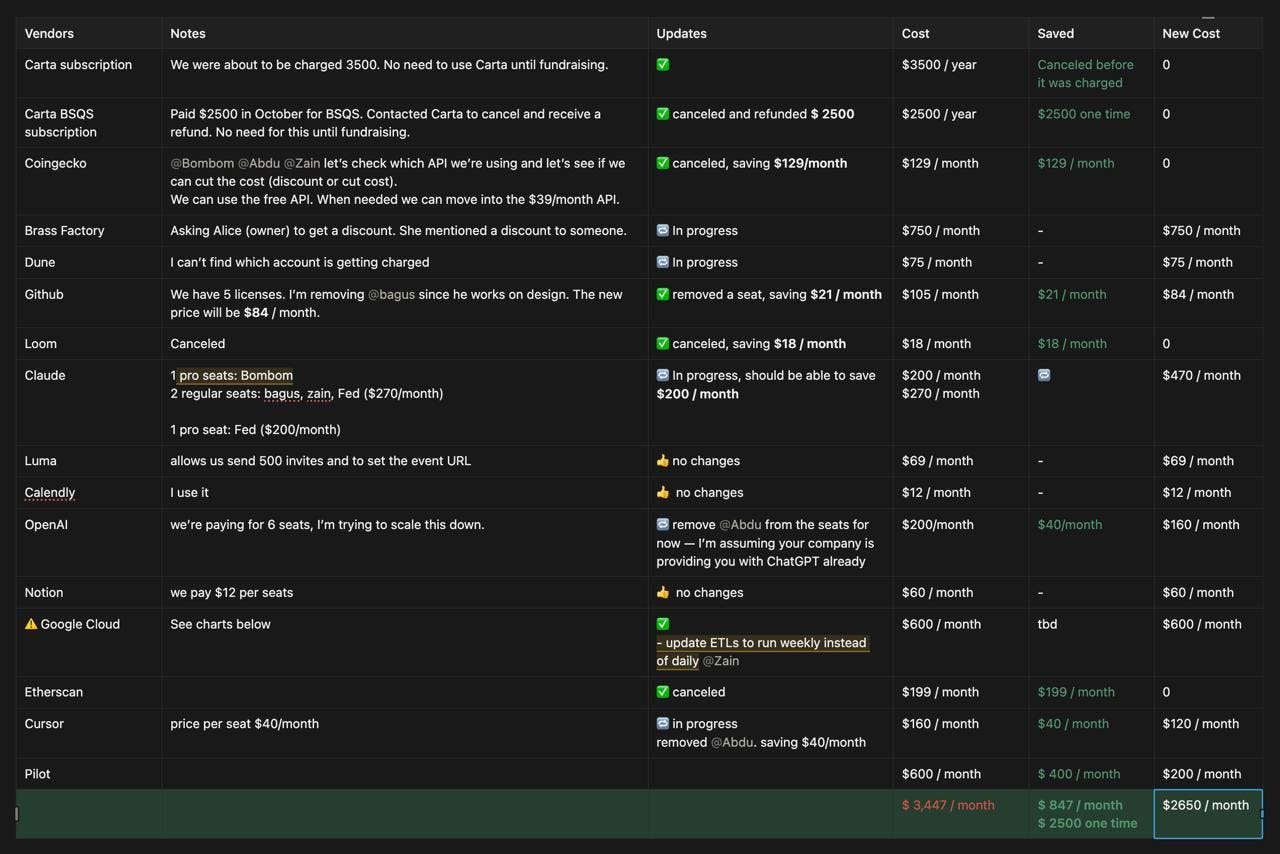Screen dimensions: 1280x854
Task: Click the green checkmark in Google Cloud updates
Action: tap(662, 624)
